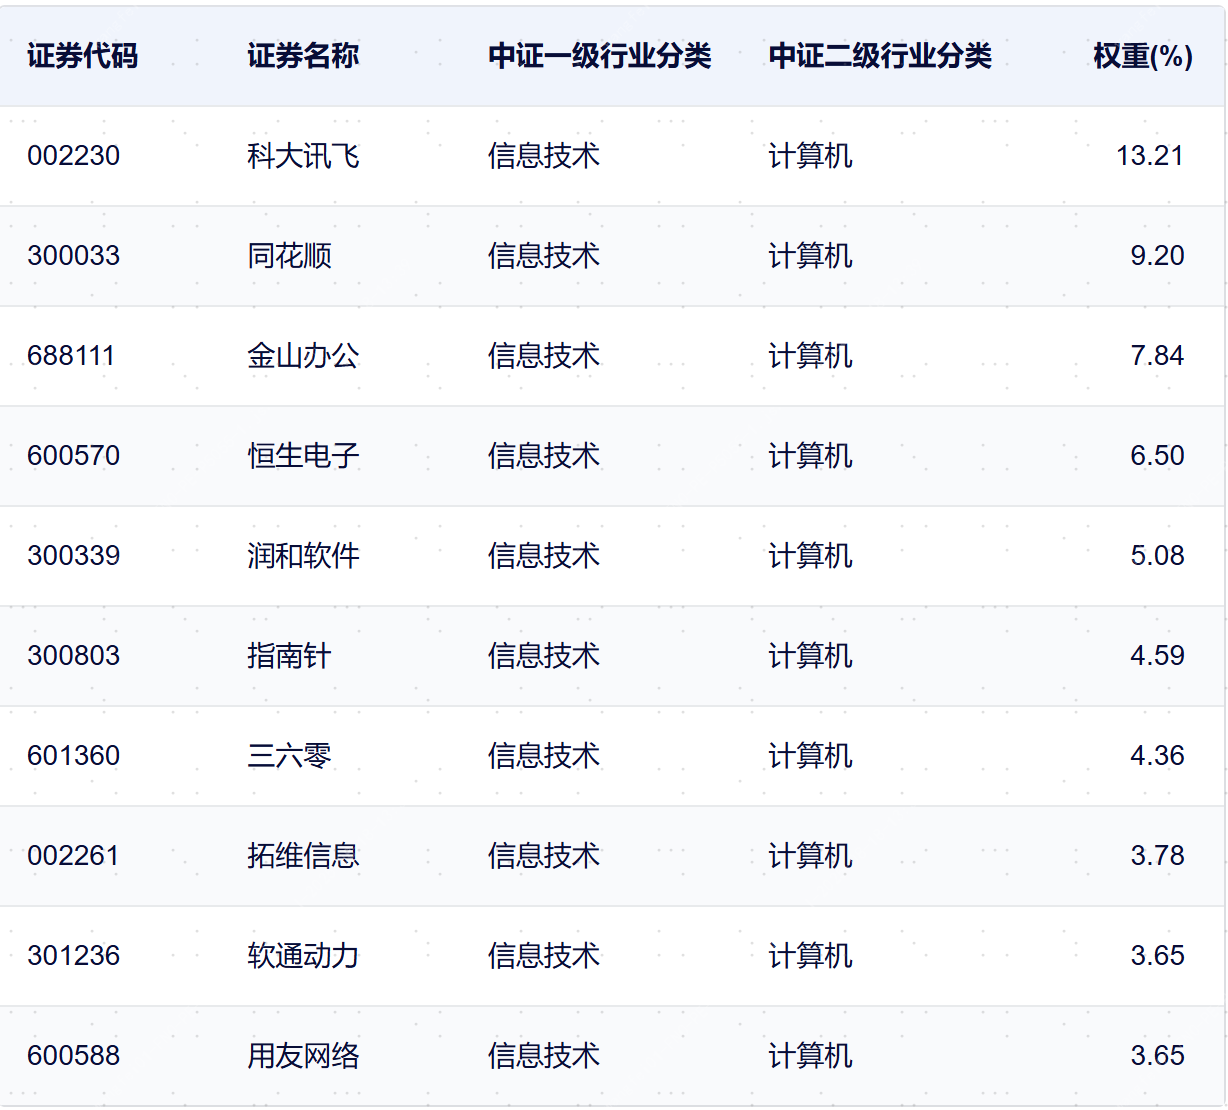Select security name 指南针
The image size is (1228, 1110).
(x=289, y=656)
